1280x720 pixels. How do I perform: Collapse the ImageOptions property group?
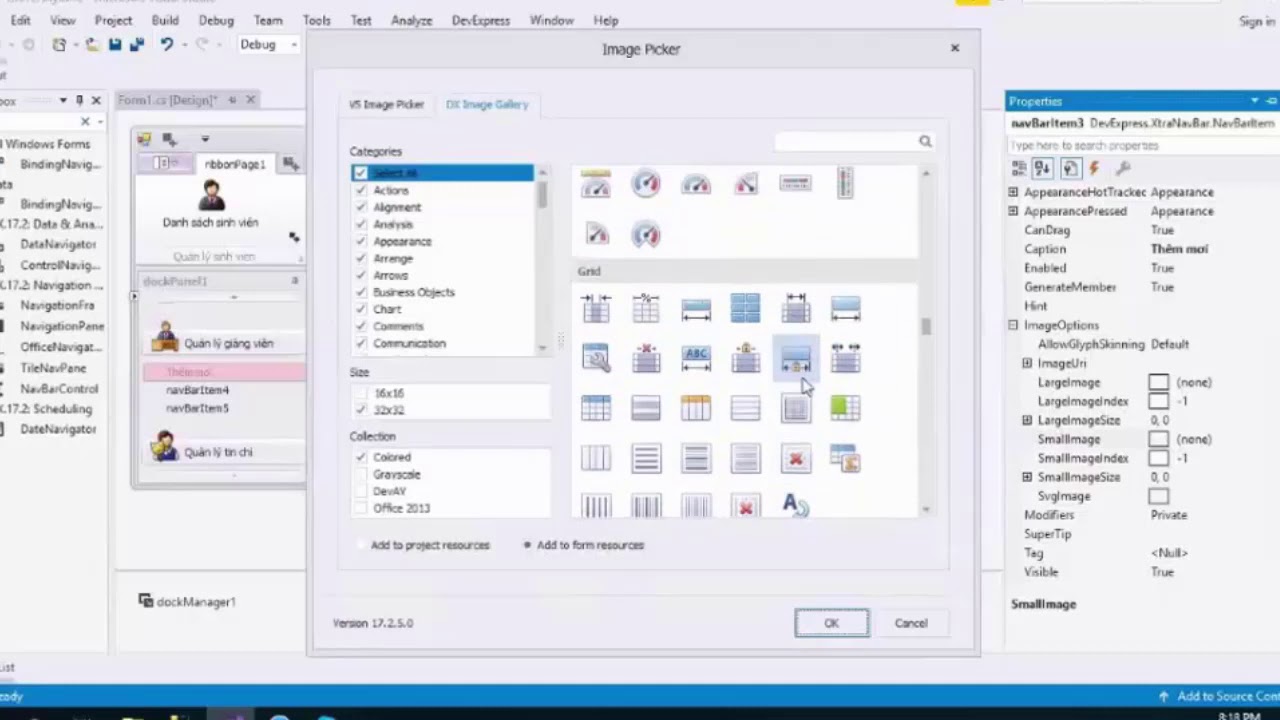tap(1013, 325)
